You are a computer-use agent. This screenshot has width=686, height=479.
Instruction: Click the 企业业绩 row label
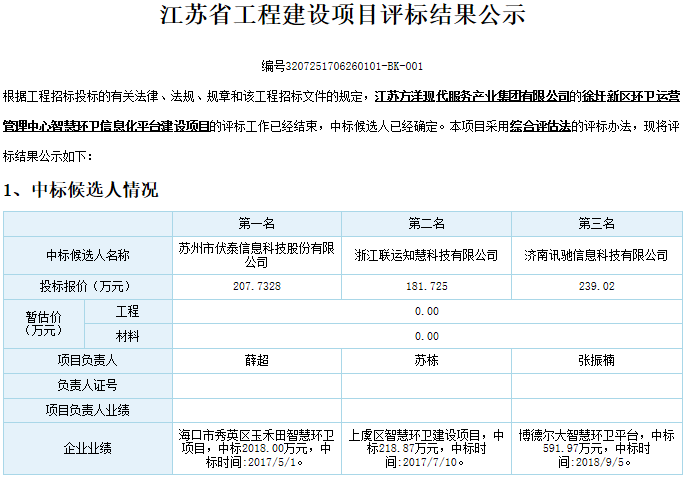88,448
